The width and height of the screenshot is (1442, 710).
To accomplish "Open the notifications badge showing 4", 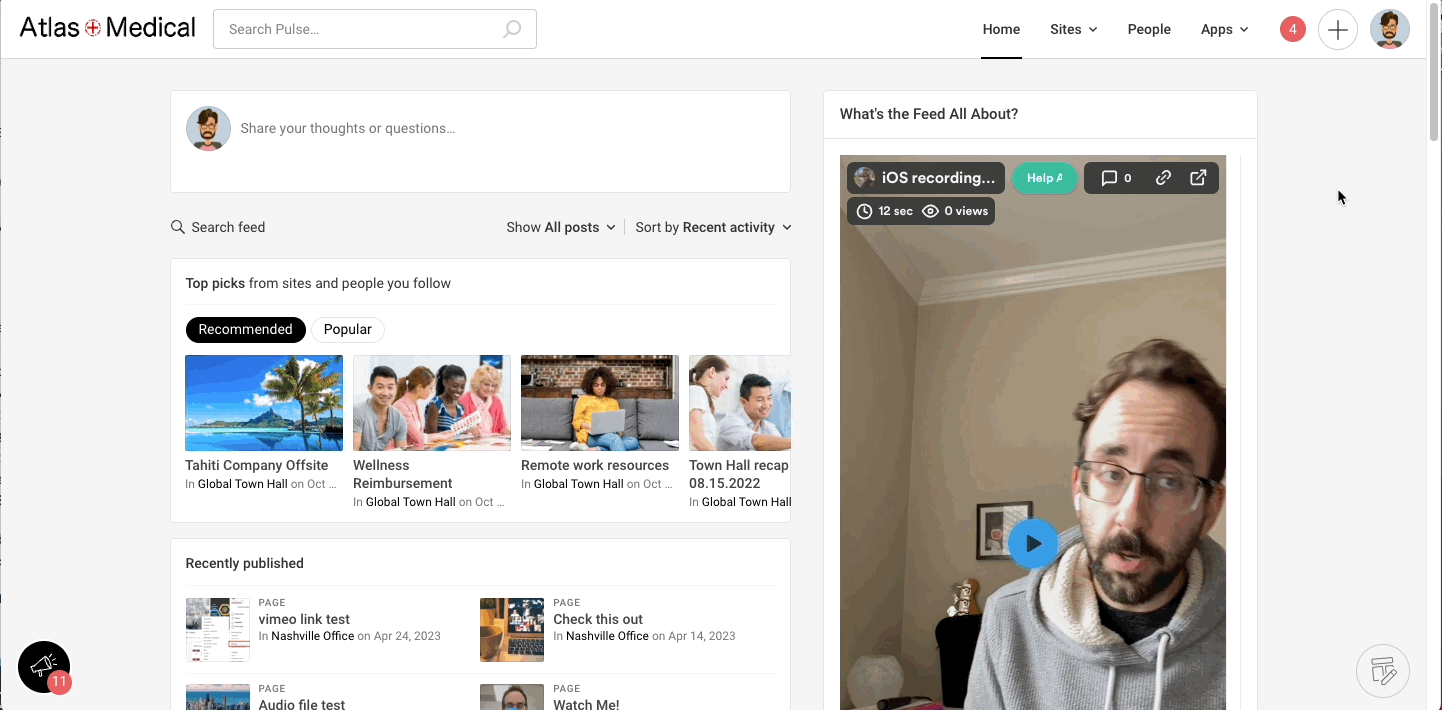I will [1292, 29].
